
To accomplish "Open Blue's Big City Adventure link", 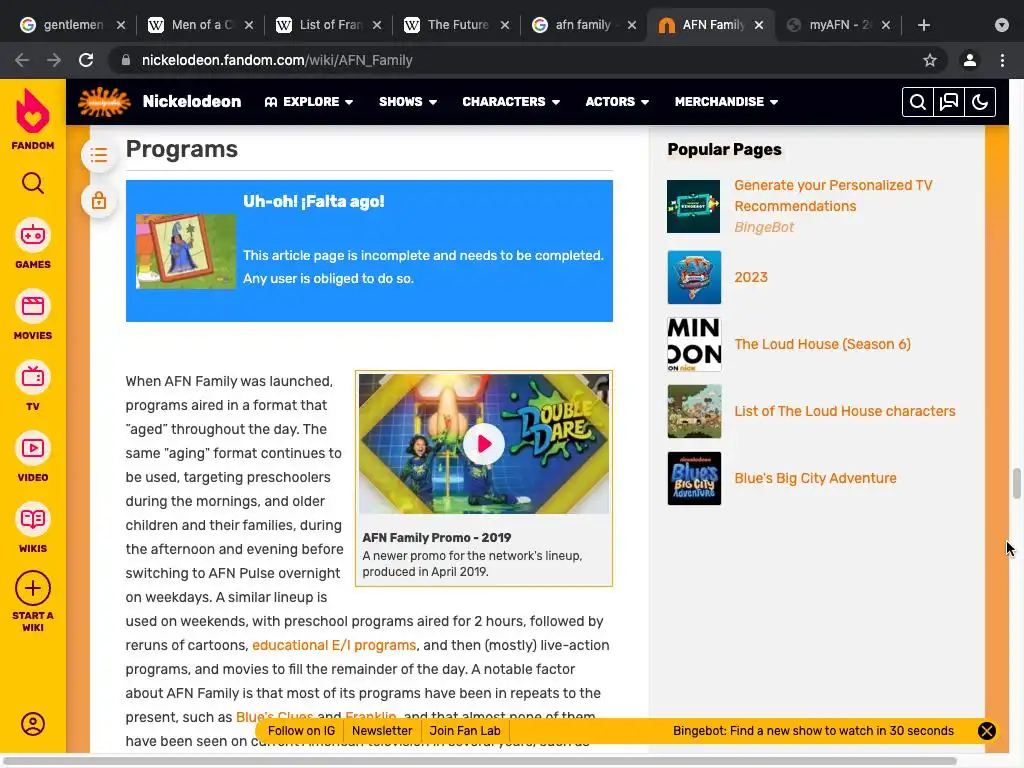I will pyautogui.click(x=815, y=478).
